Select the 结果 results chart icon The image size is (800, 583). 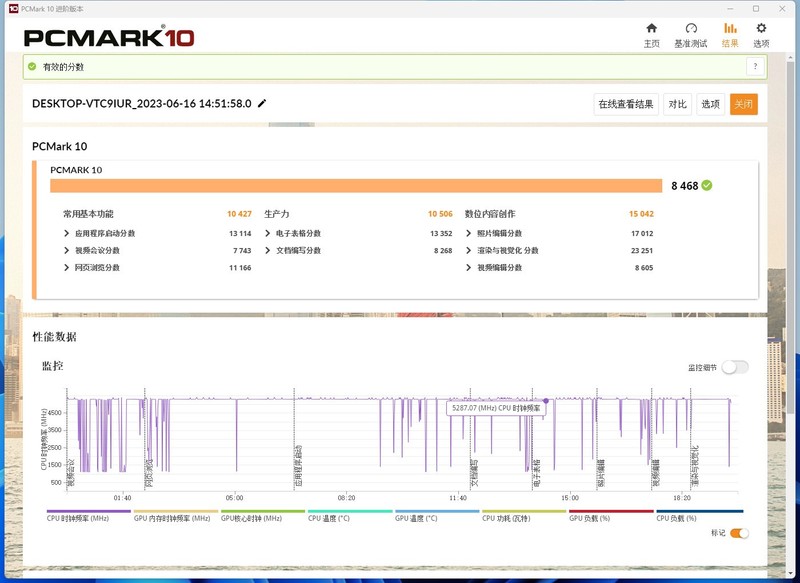730,29
